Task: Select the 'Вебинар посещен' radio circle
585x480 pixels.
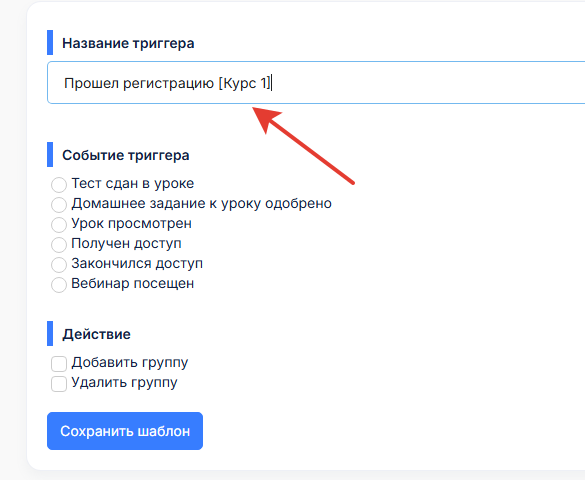Action: [x=59, y=285]
